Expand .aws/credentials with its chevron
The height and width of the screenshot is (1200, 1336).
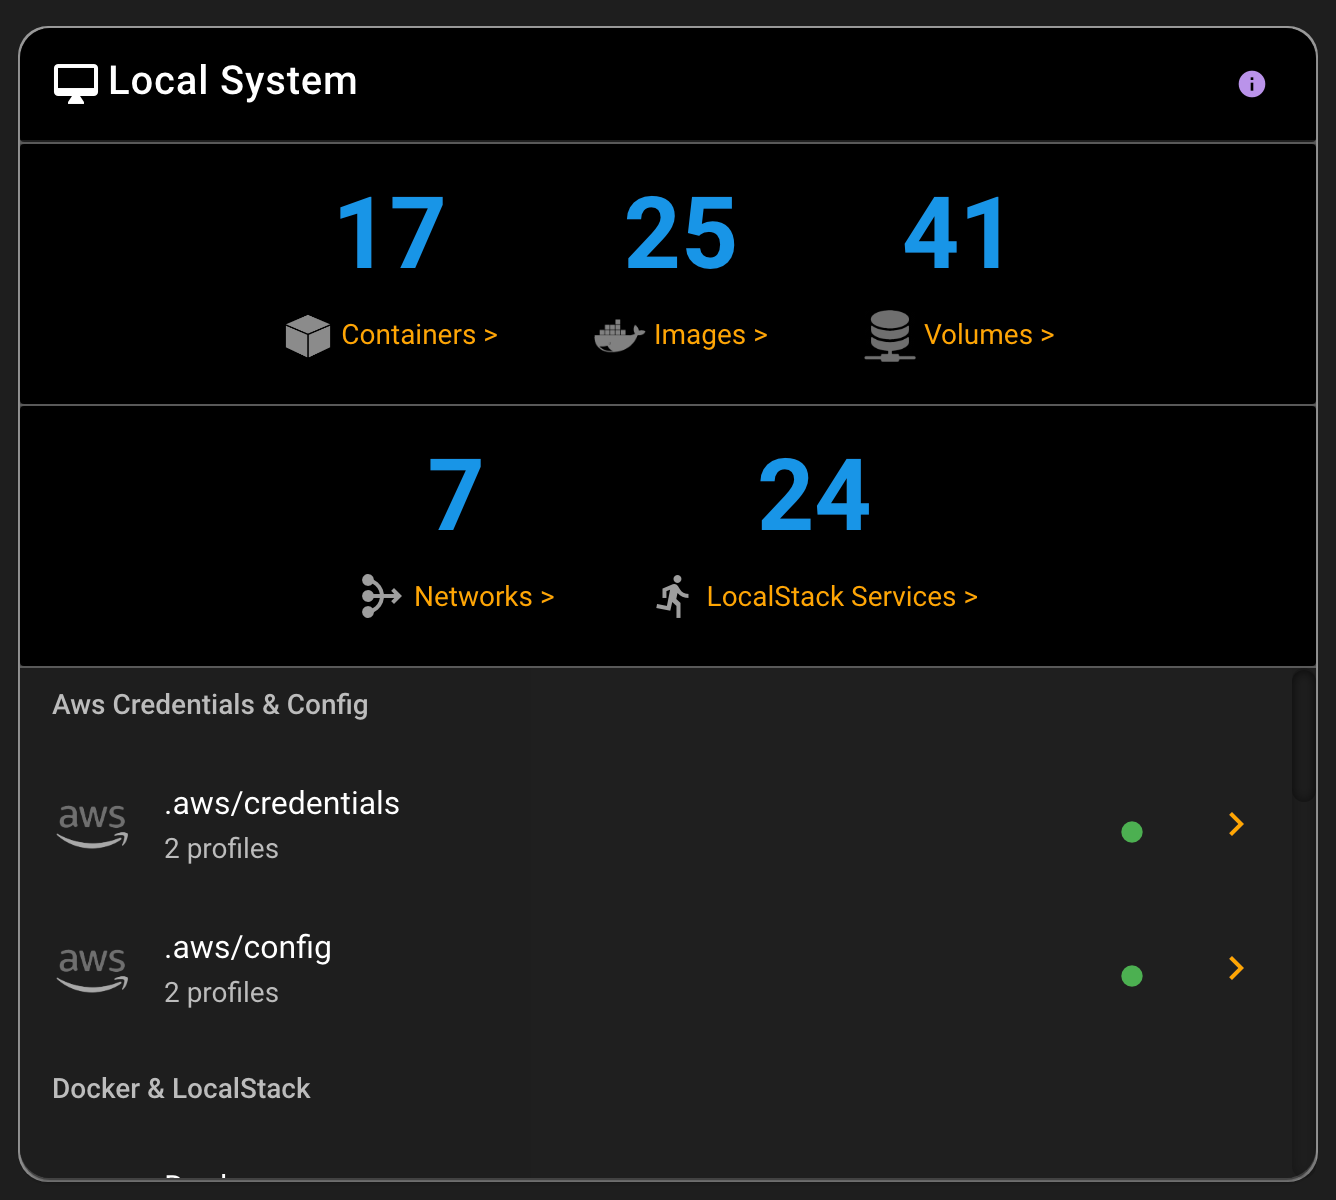point(1236,824)
